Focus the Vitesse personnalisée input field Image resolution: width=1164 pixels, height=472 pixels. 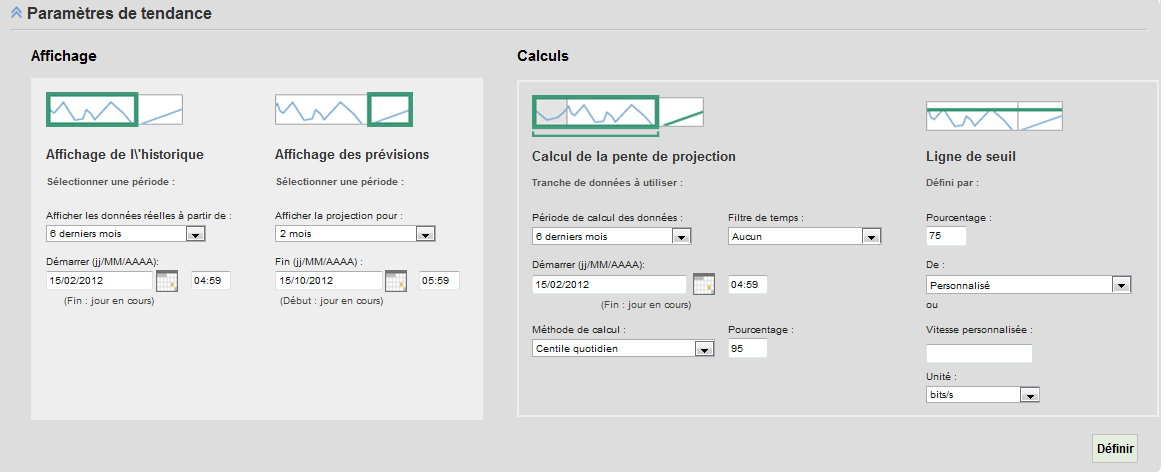pyautogui.click(x=979, y=353)
